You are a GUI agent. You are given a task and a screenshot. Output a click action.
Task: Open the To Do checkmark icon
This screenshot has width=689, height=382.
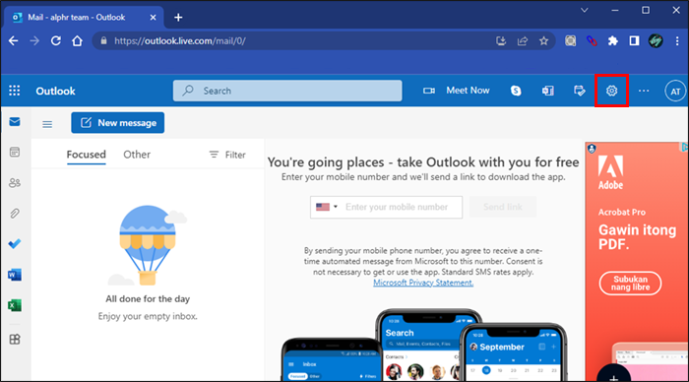[x=15, y=244]
